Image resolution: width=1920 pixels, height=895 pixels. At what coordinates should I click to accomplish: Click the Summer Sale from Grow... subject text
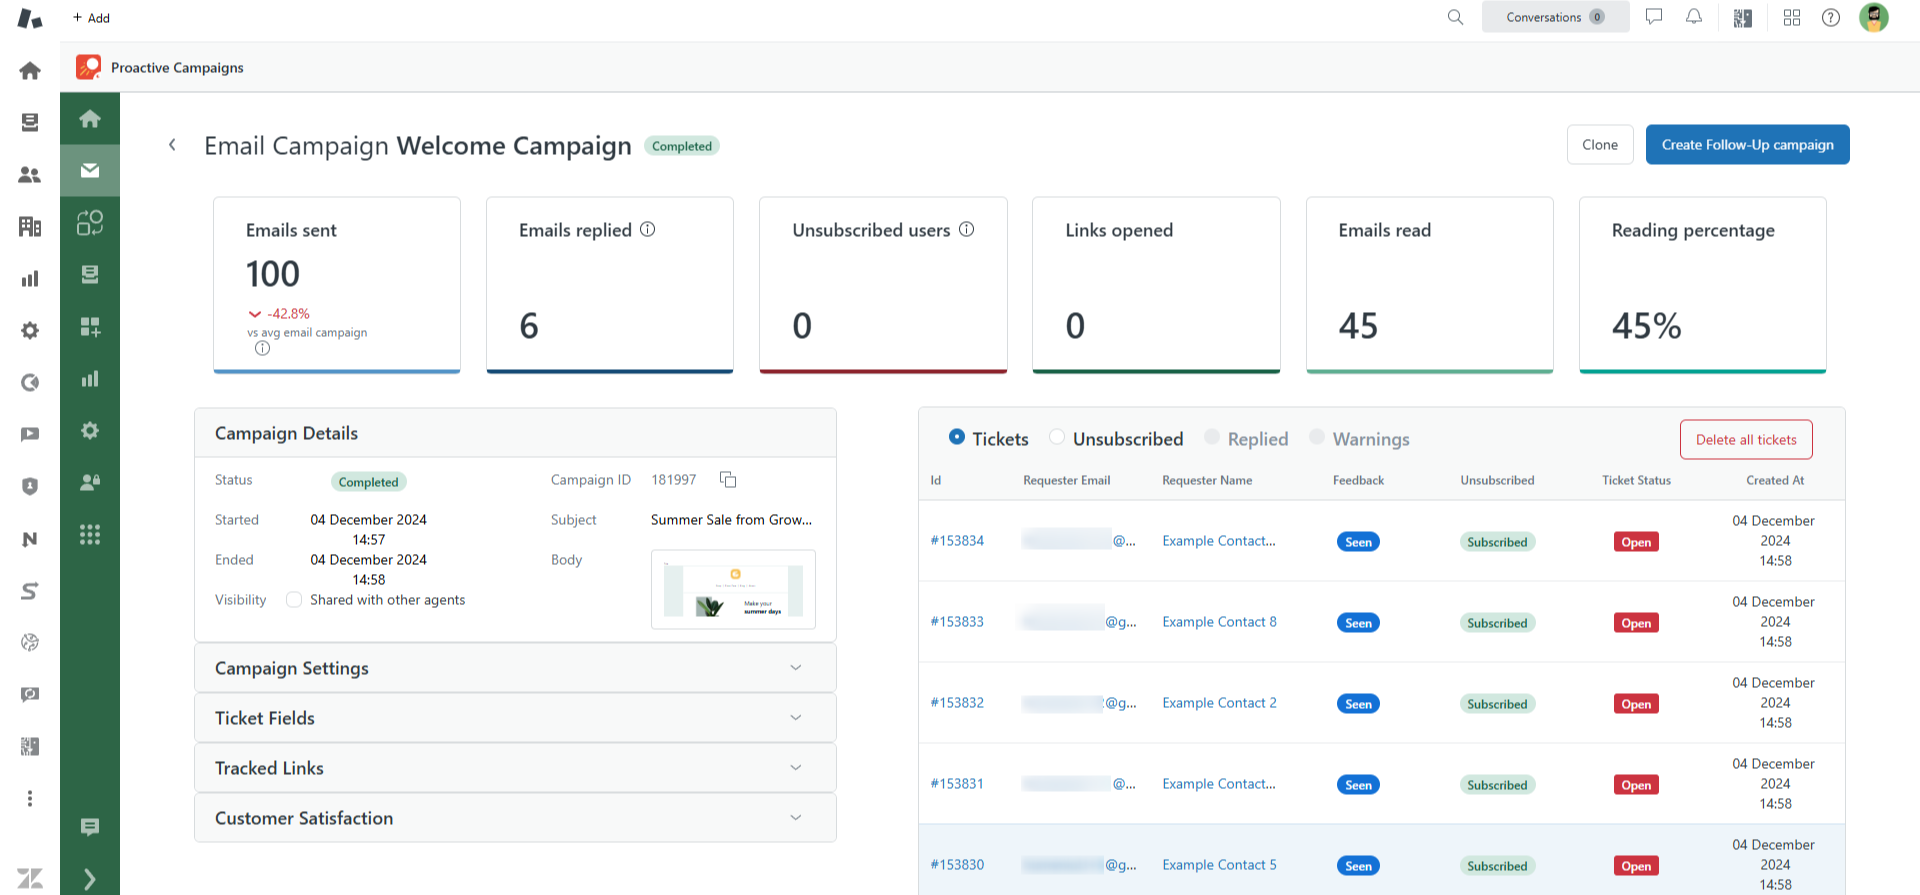[x=731, y=520]
